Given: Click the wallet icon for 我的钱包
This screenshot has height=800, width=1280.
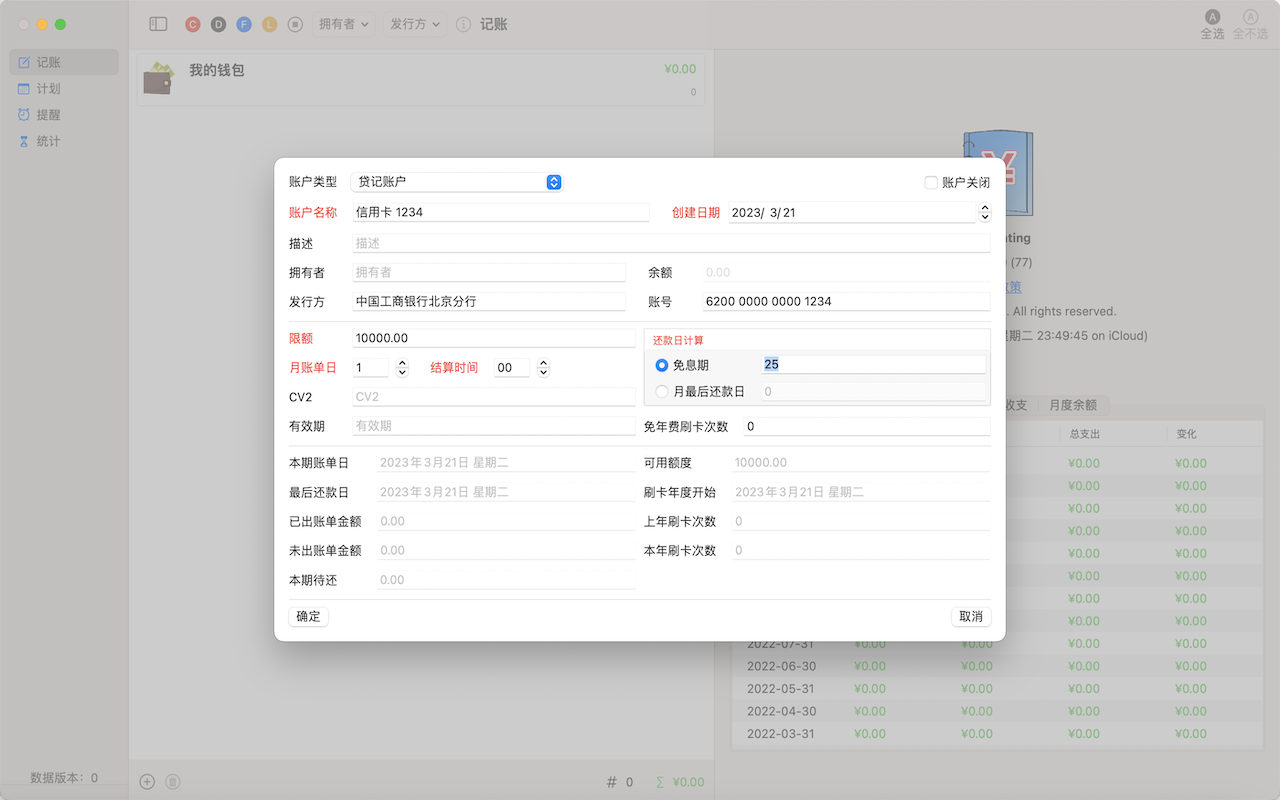Looking at the screenshot, I should point(160,78).
